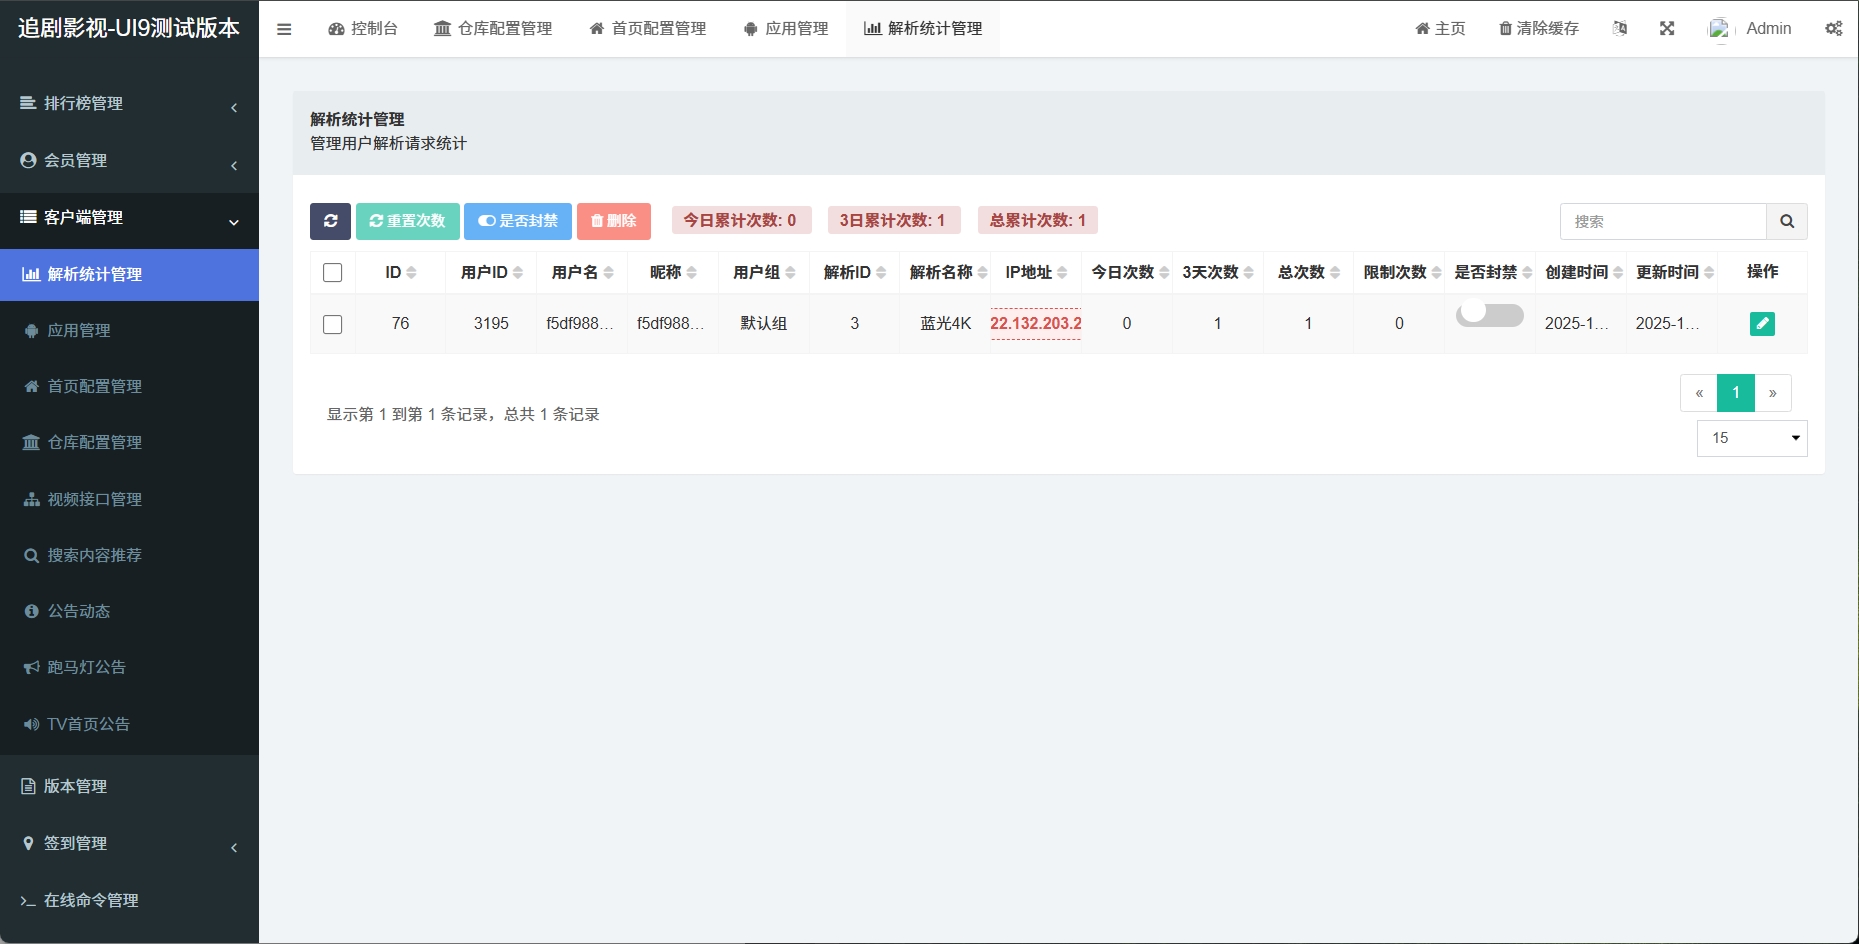
Task: Click the IP address link 22.132.203.2
Action: click(x=1035, y=323)
